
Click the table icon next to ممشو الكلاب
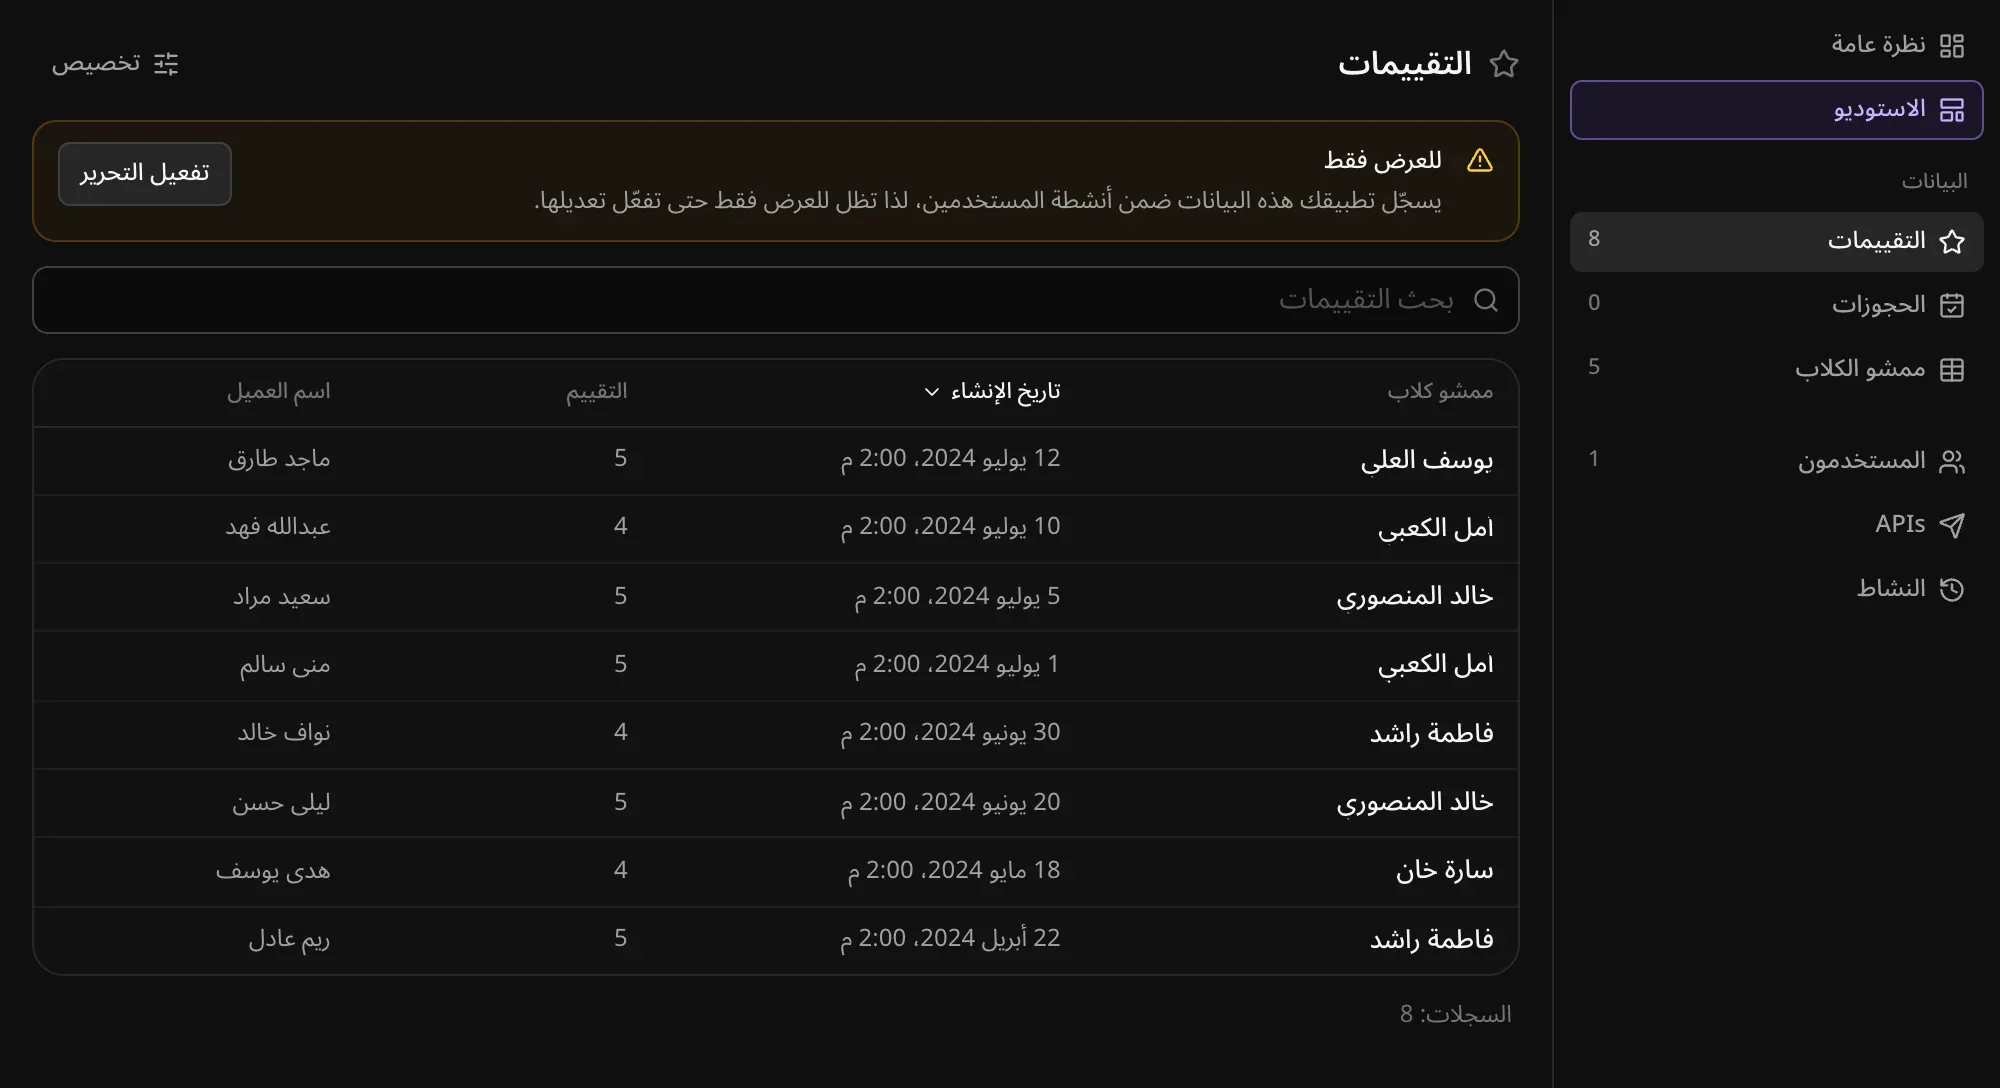click(x=1951, y=369)
